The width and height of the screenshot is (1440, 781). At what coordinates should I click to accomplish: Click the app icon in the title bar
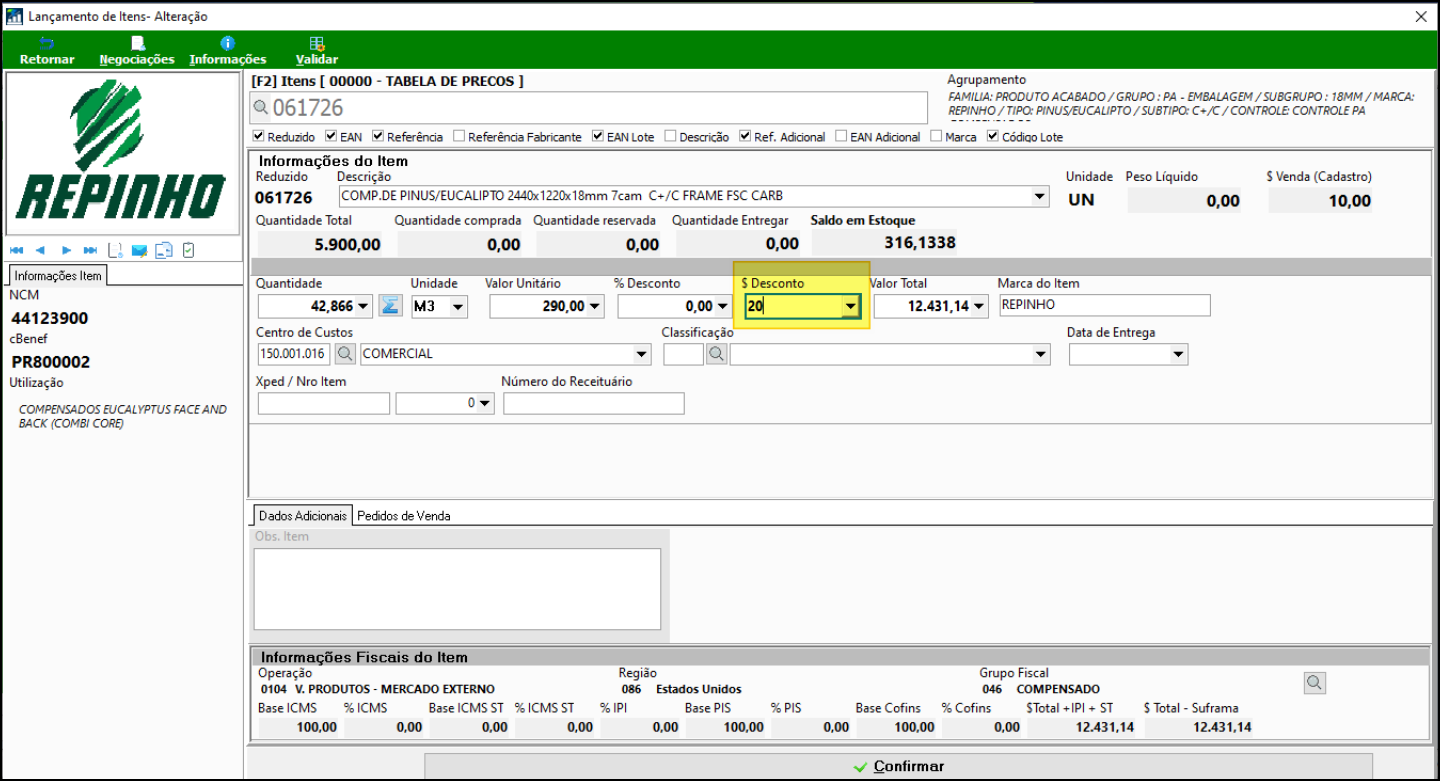pos(14,16)
